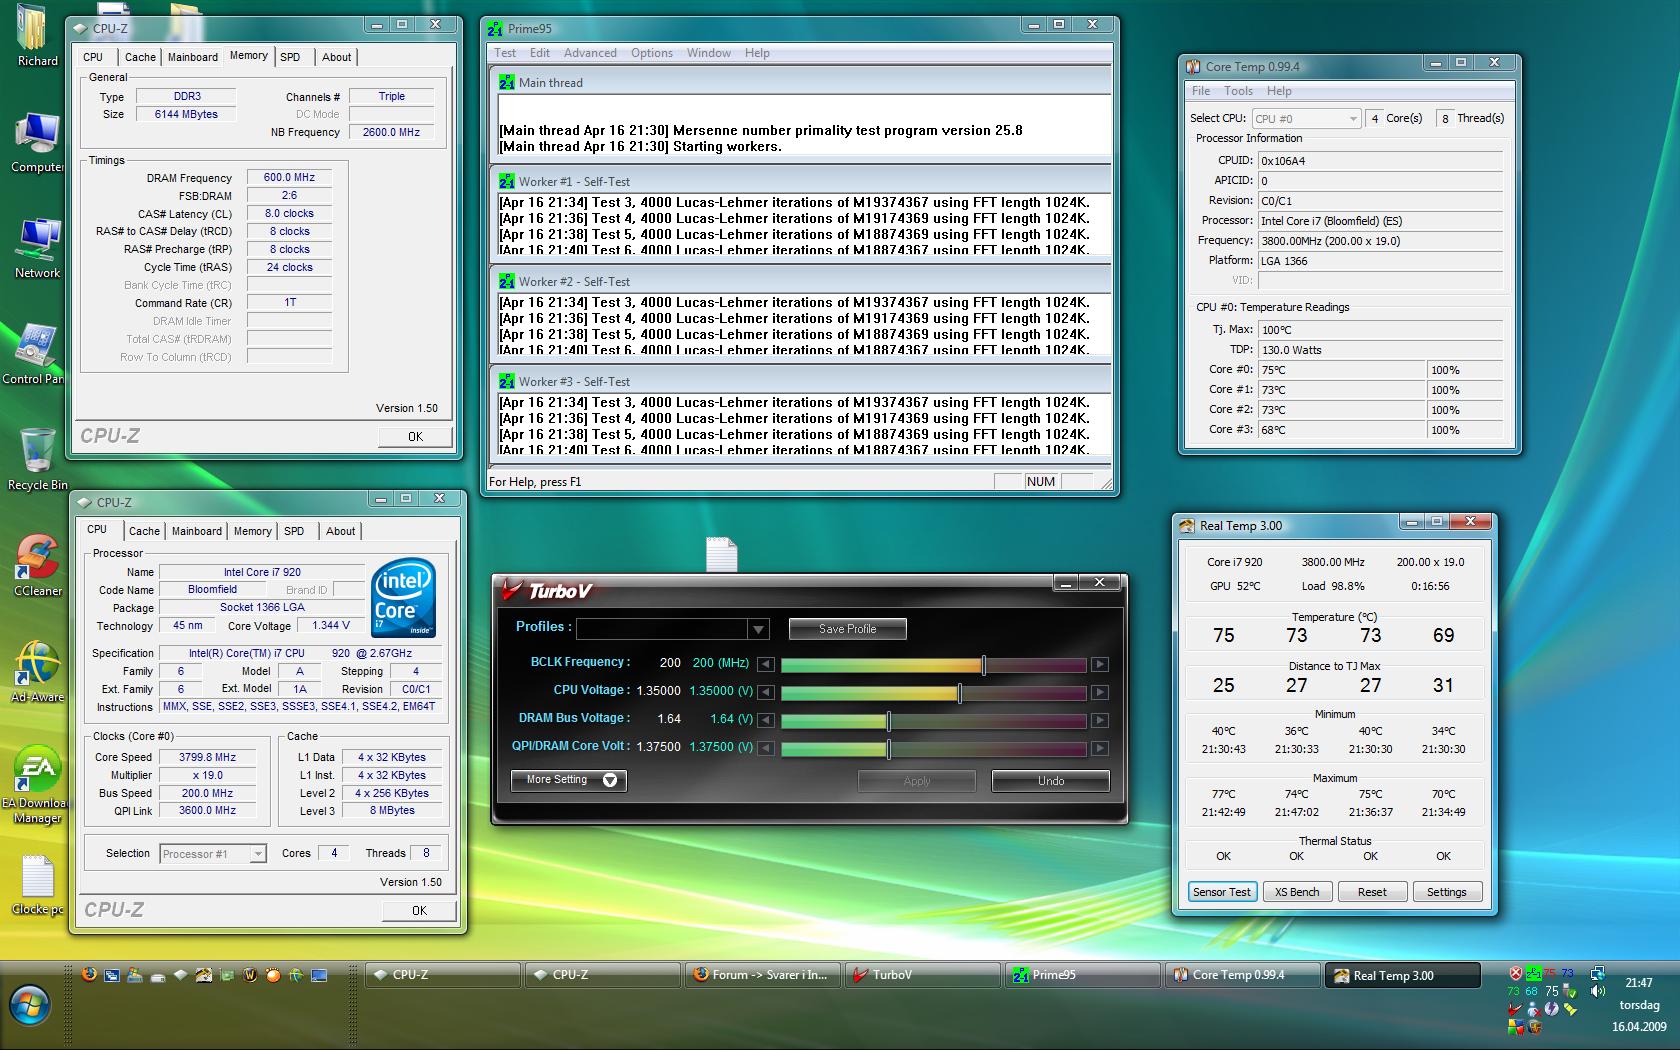Click the Reset button in Real Temp
This screenshot has width=1680, height=1050.
pos(1372,892)
